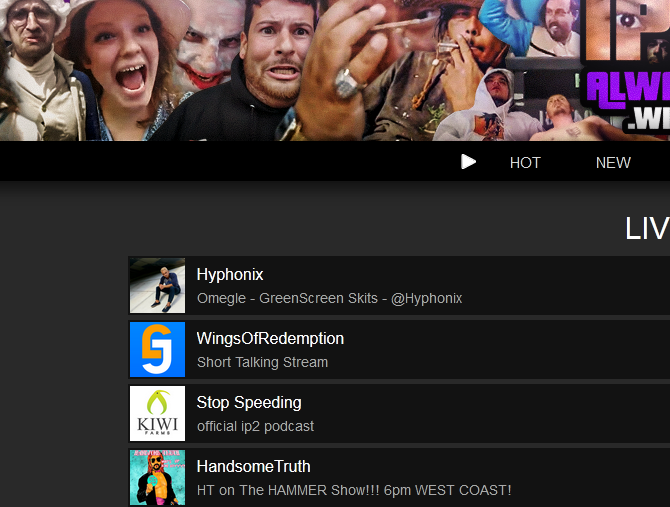Select 'official ip2 podcast' description text
Image resolution: width=670 pixels, height=507 pixels.
tap(256, 426)
